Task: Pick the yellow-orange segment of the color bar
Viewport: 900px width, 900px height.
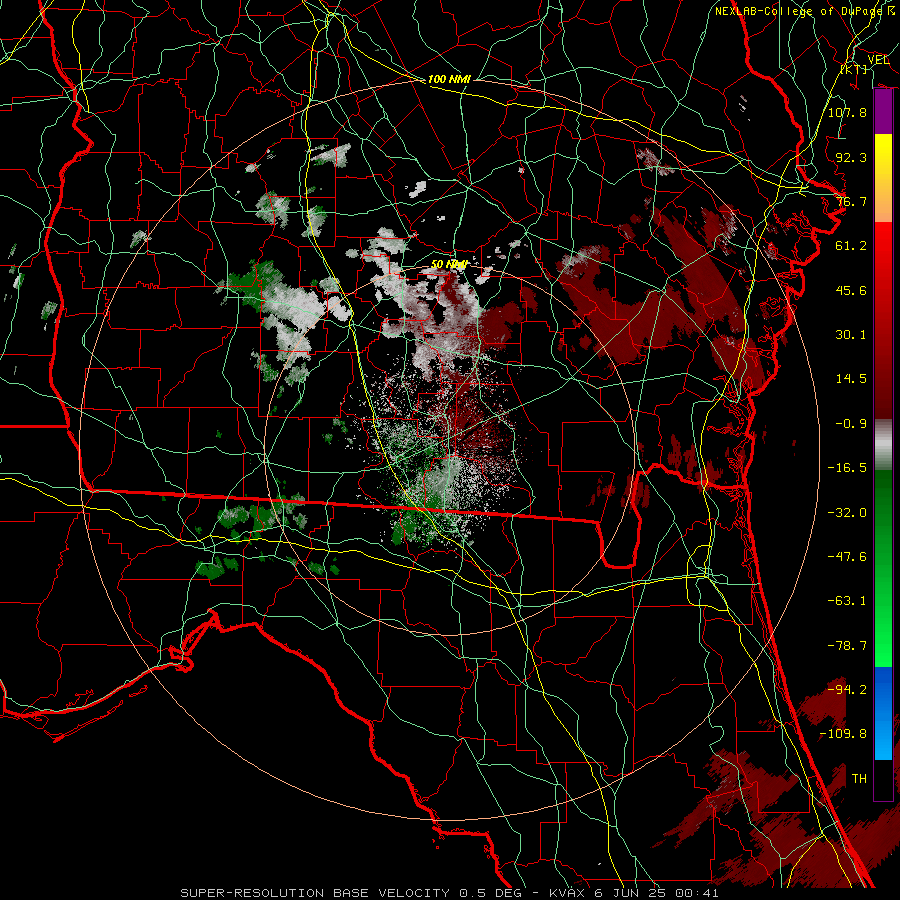Action: tap(883, 178)
